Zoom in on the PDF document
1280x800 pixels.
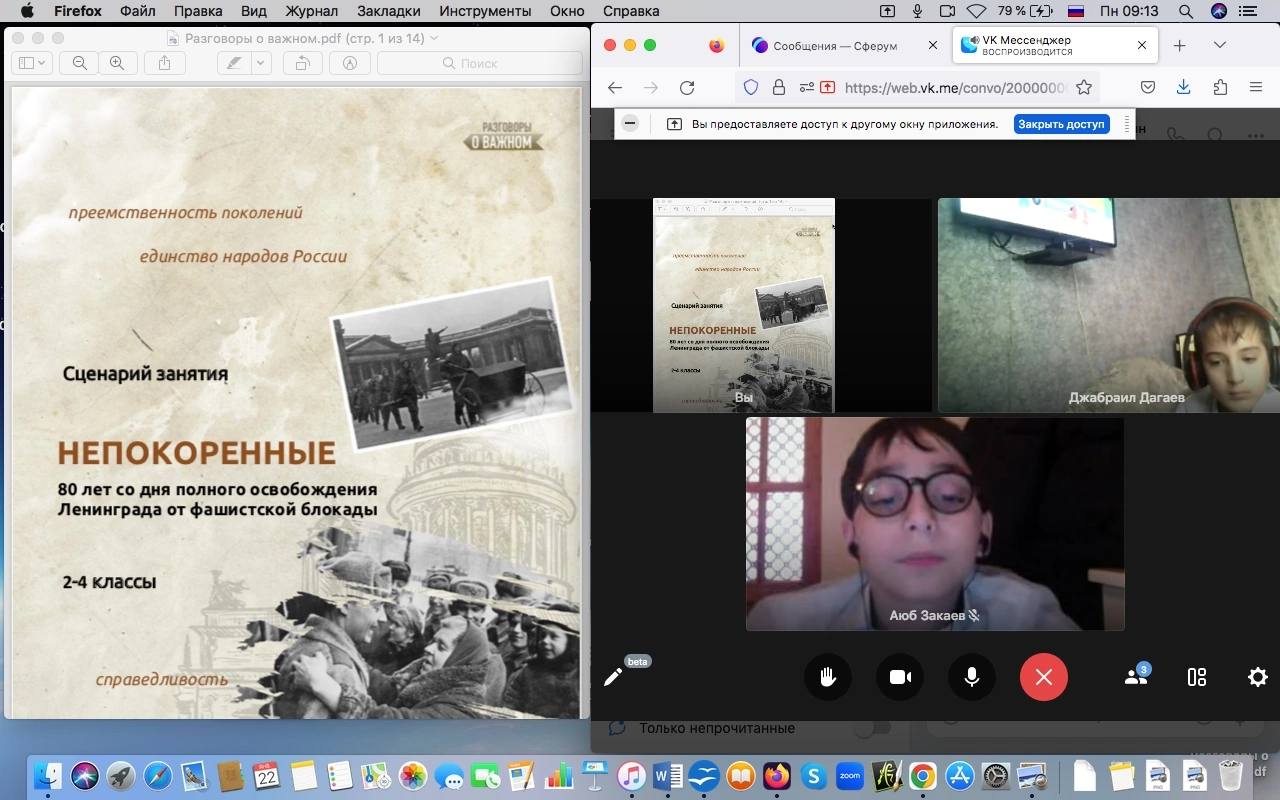[117, 63]
